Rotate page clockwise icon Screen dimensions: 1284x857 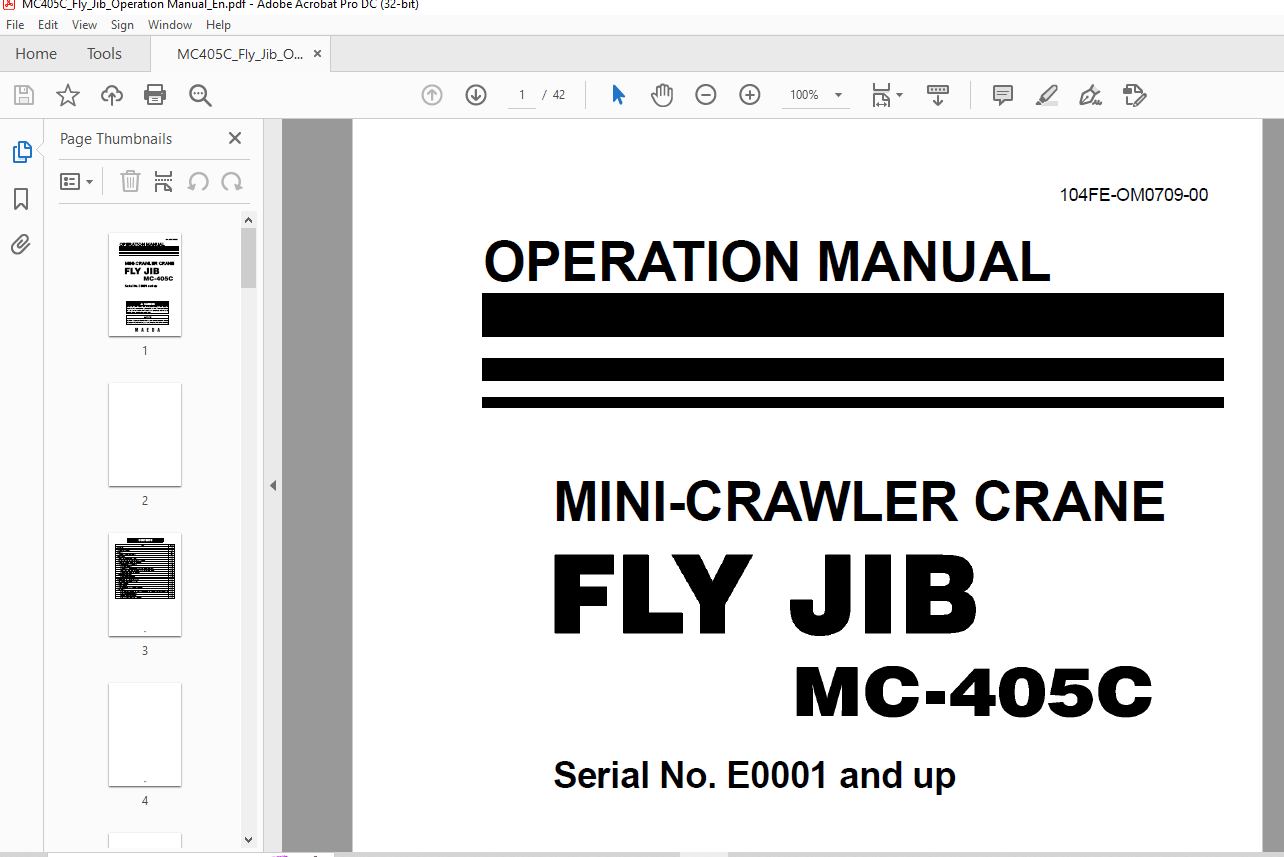(x=232, y=181)
